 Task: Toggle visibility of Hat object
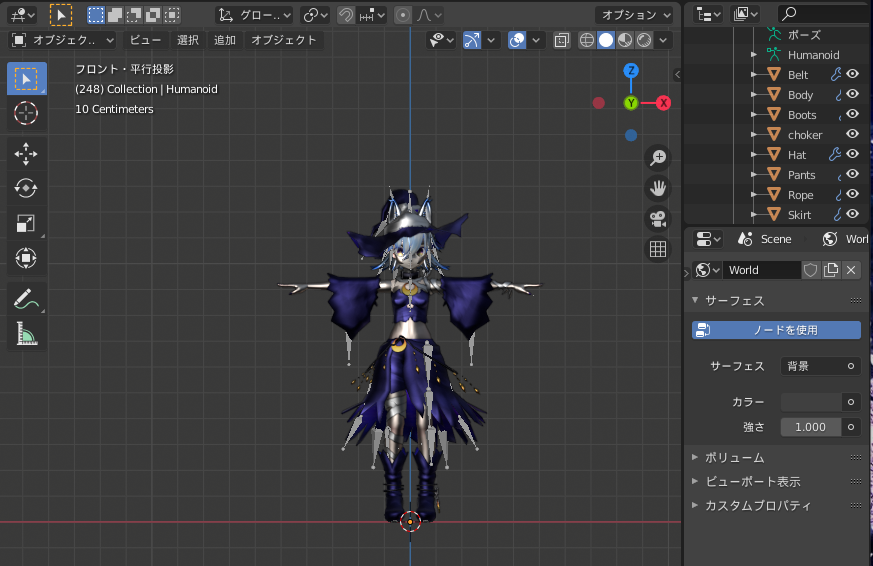pyautogui.click(x=853, y=154)
